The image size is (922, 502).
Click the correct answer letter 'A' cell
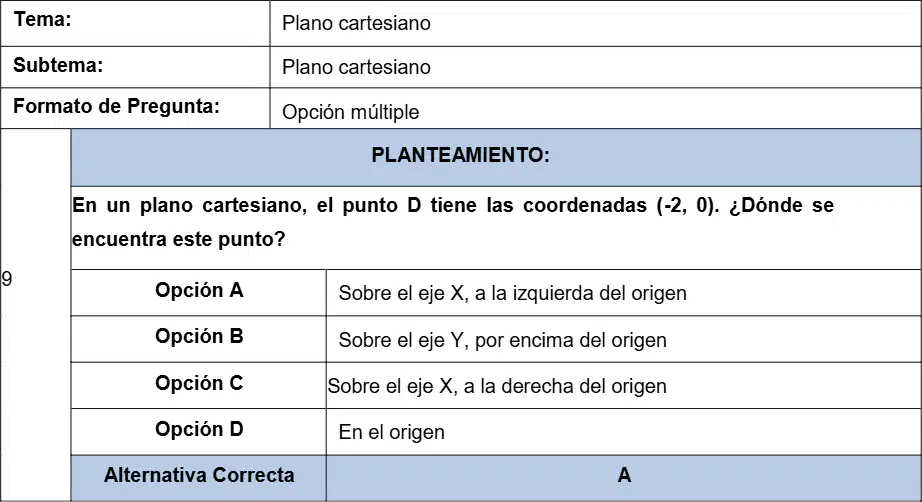coord(624,478)
